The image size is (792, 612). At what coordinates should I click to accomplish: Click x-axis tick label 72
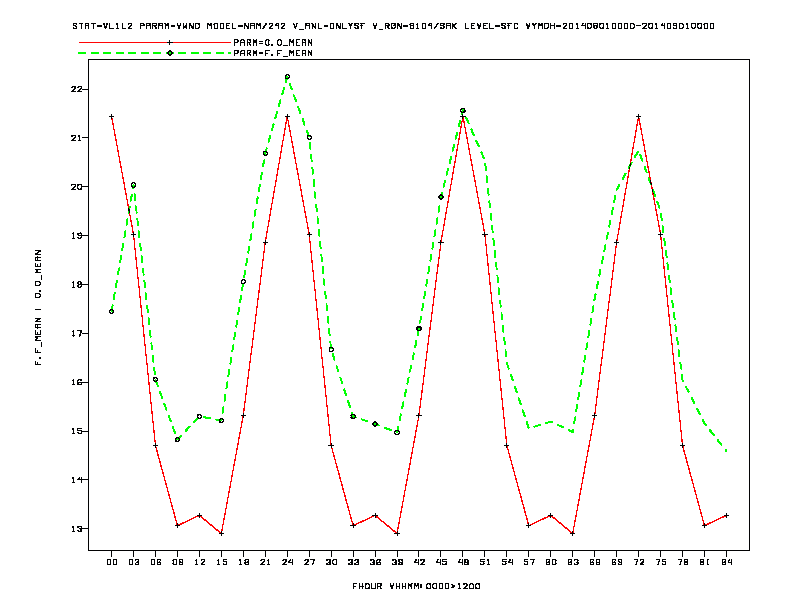(x=638, y=562)
